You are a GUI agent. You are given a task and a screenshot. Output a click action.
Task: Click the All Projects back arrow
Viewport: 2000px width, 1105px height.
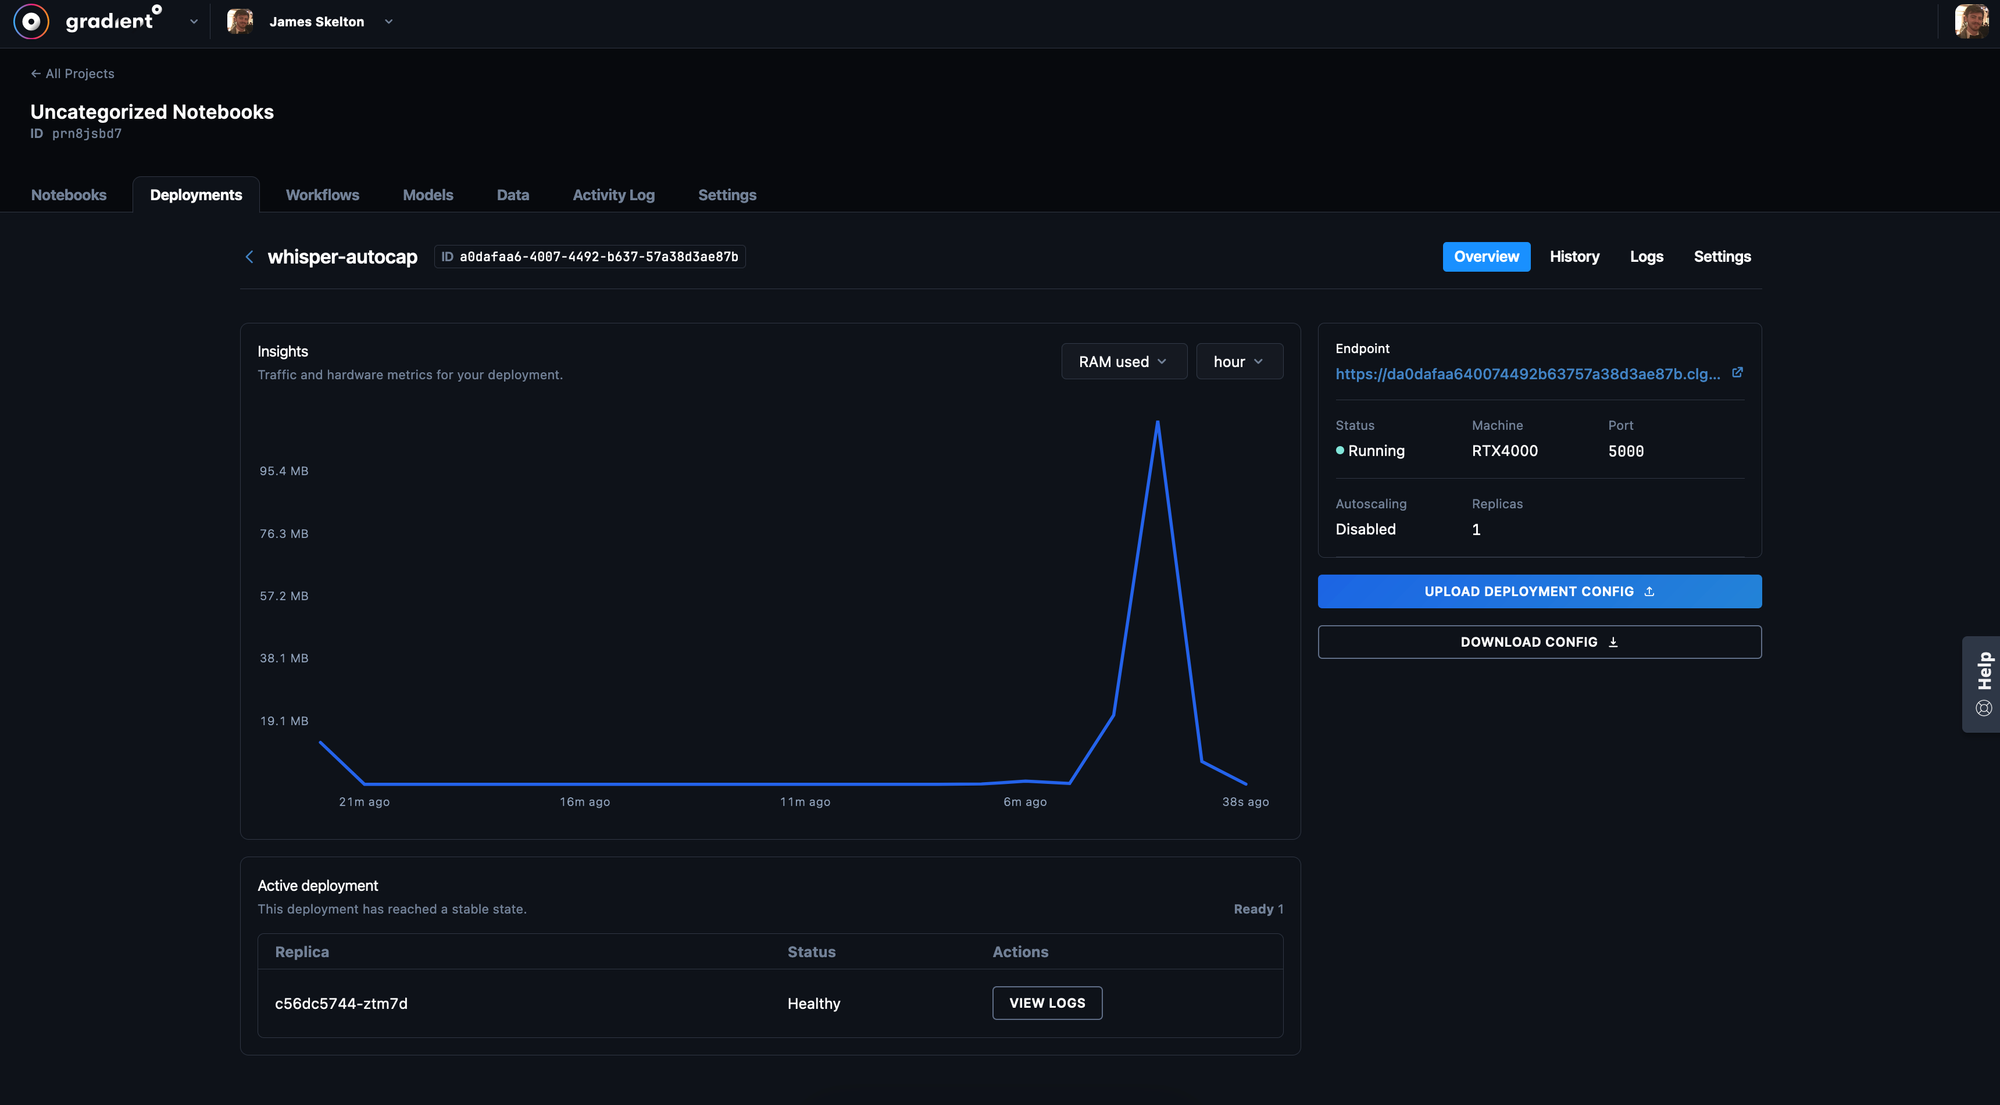tap(36, 74)
